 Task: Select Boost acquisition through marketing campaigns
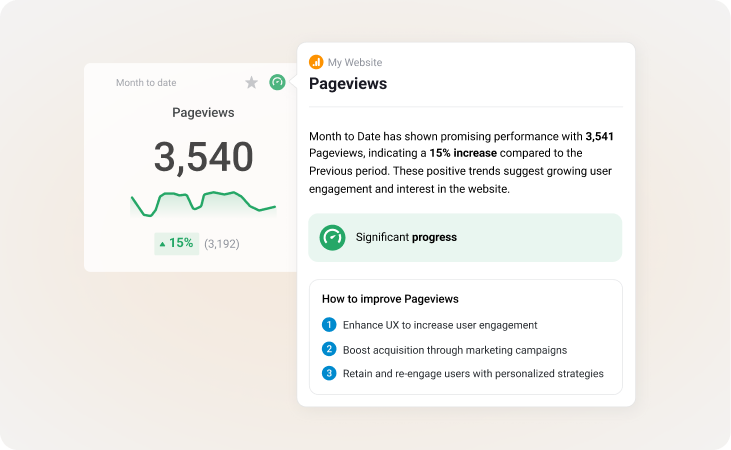(455, 349)
